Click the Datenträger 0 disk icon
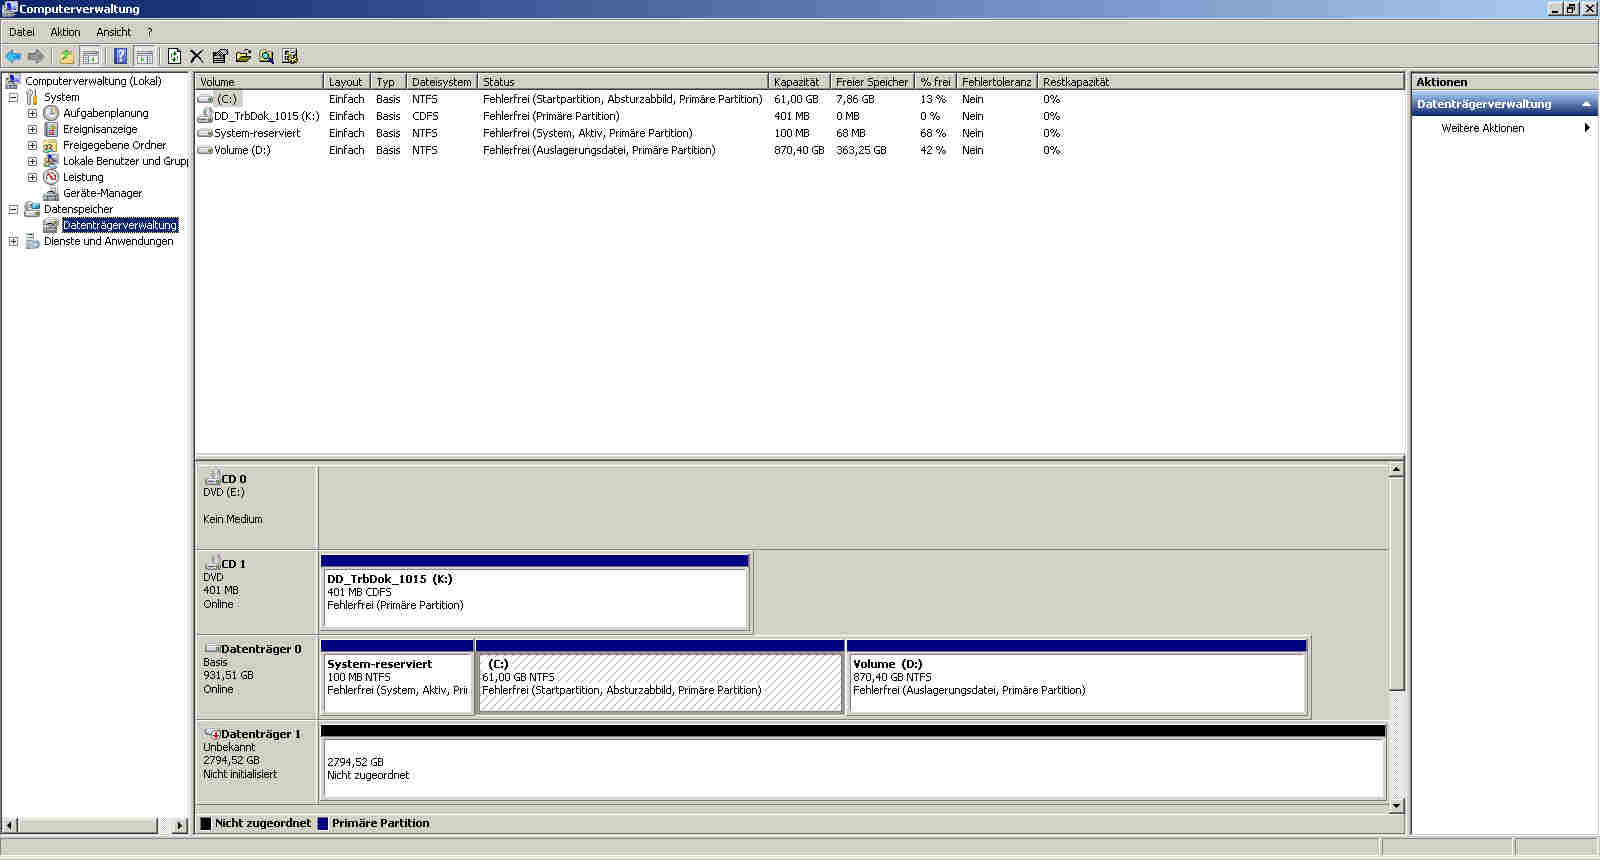Image resolution: width=1600 pixels, height=860 pixels. [212, 648]
